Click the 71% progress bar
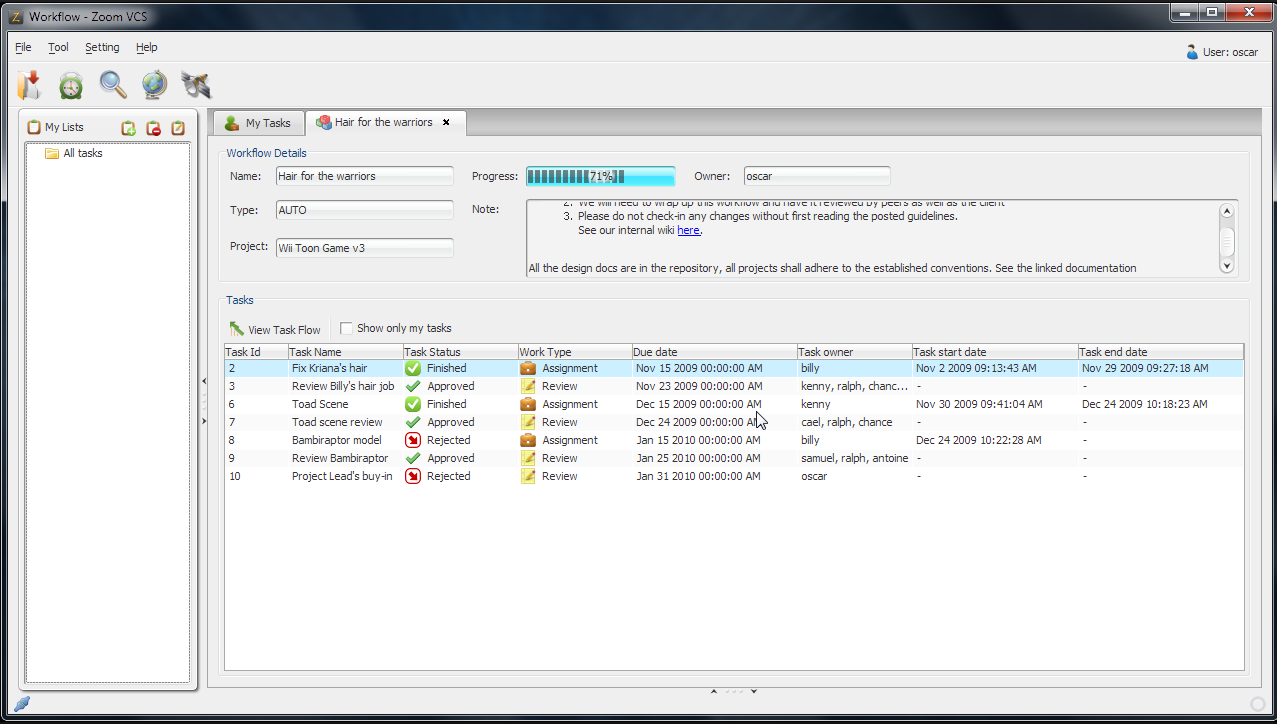This screenshot has height=724, width=1277. click(601, 176)
